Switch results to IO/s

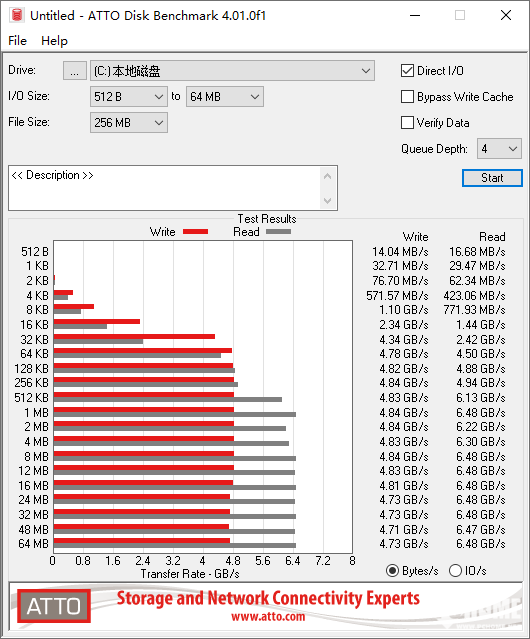tap(455, 571)
